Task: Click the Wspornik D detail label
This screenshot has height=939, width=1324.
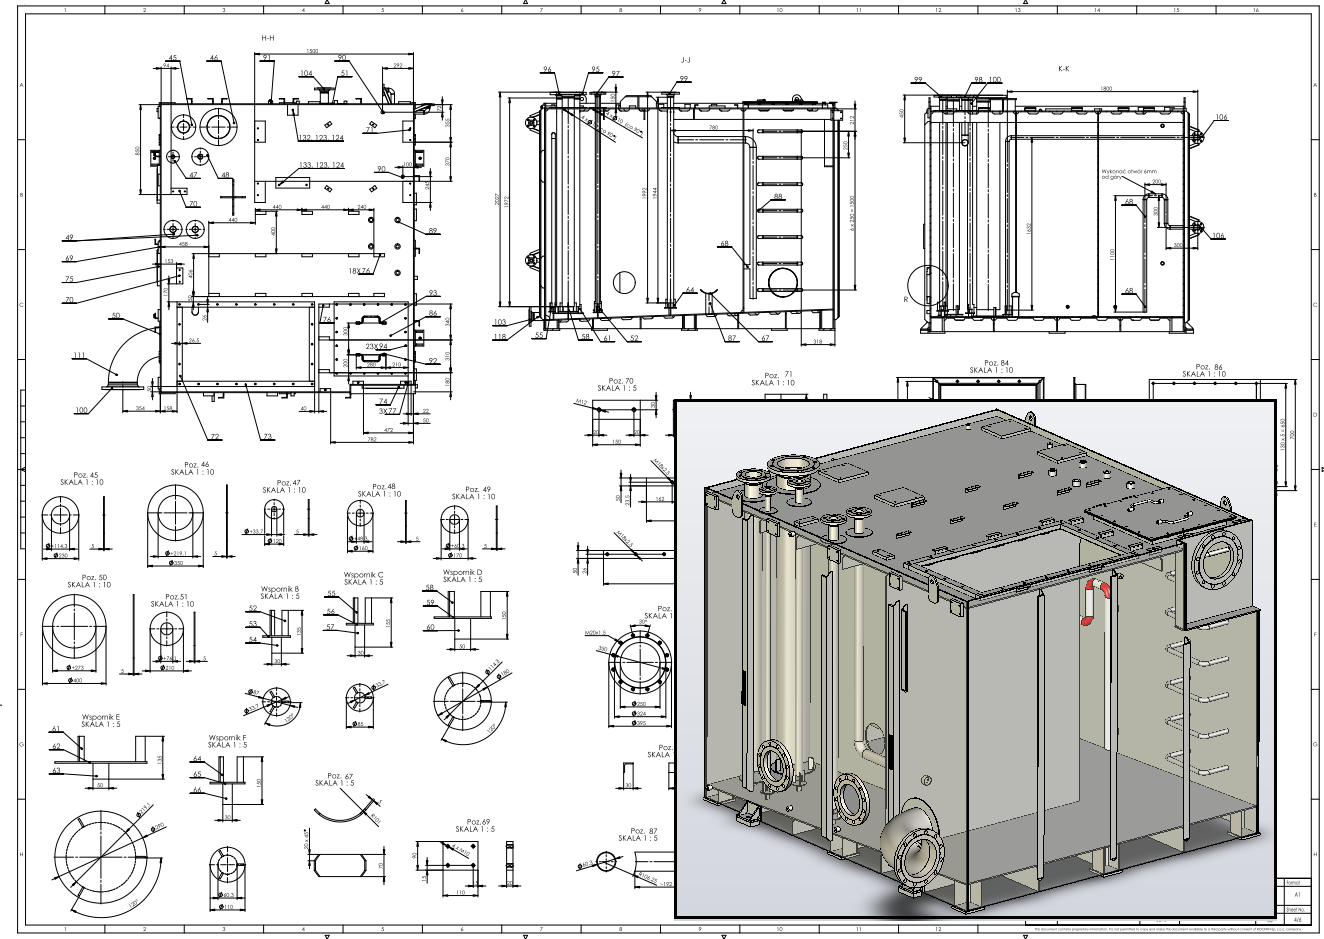Action: click(x=462, y=572)
